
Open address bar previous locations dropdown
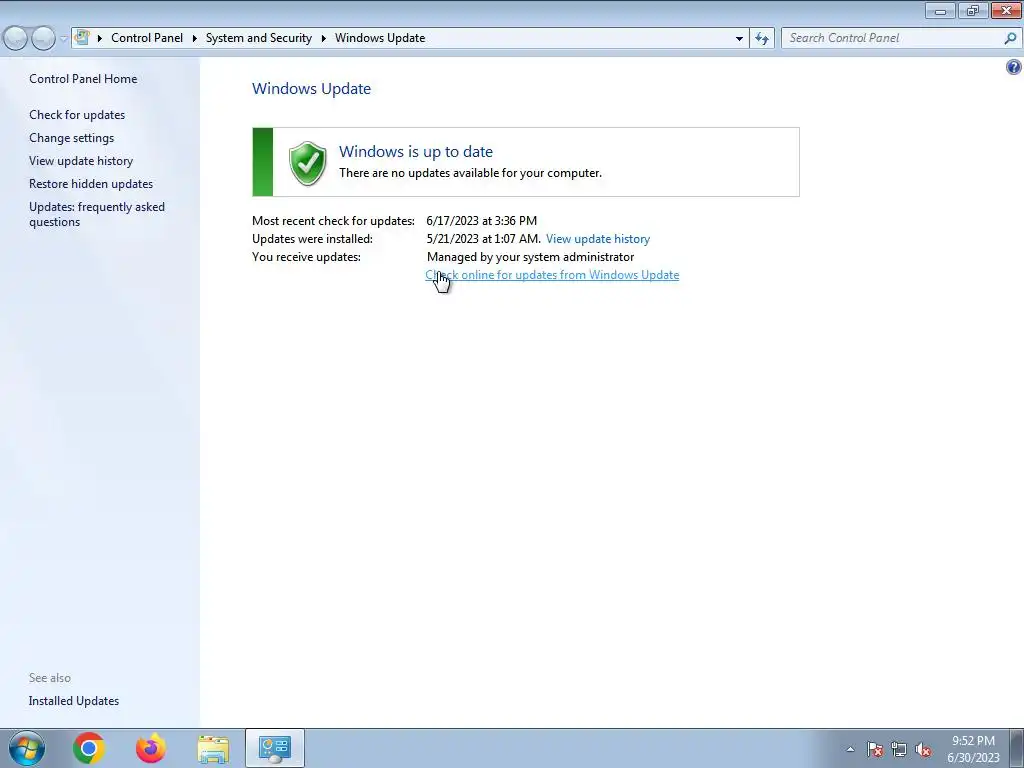click(739, 38)
